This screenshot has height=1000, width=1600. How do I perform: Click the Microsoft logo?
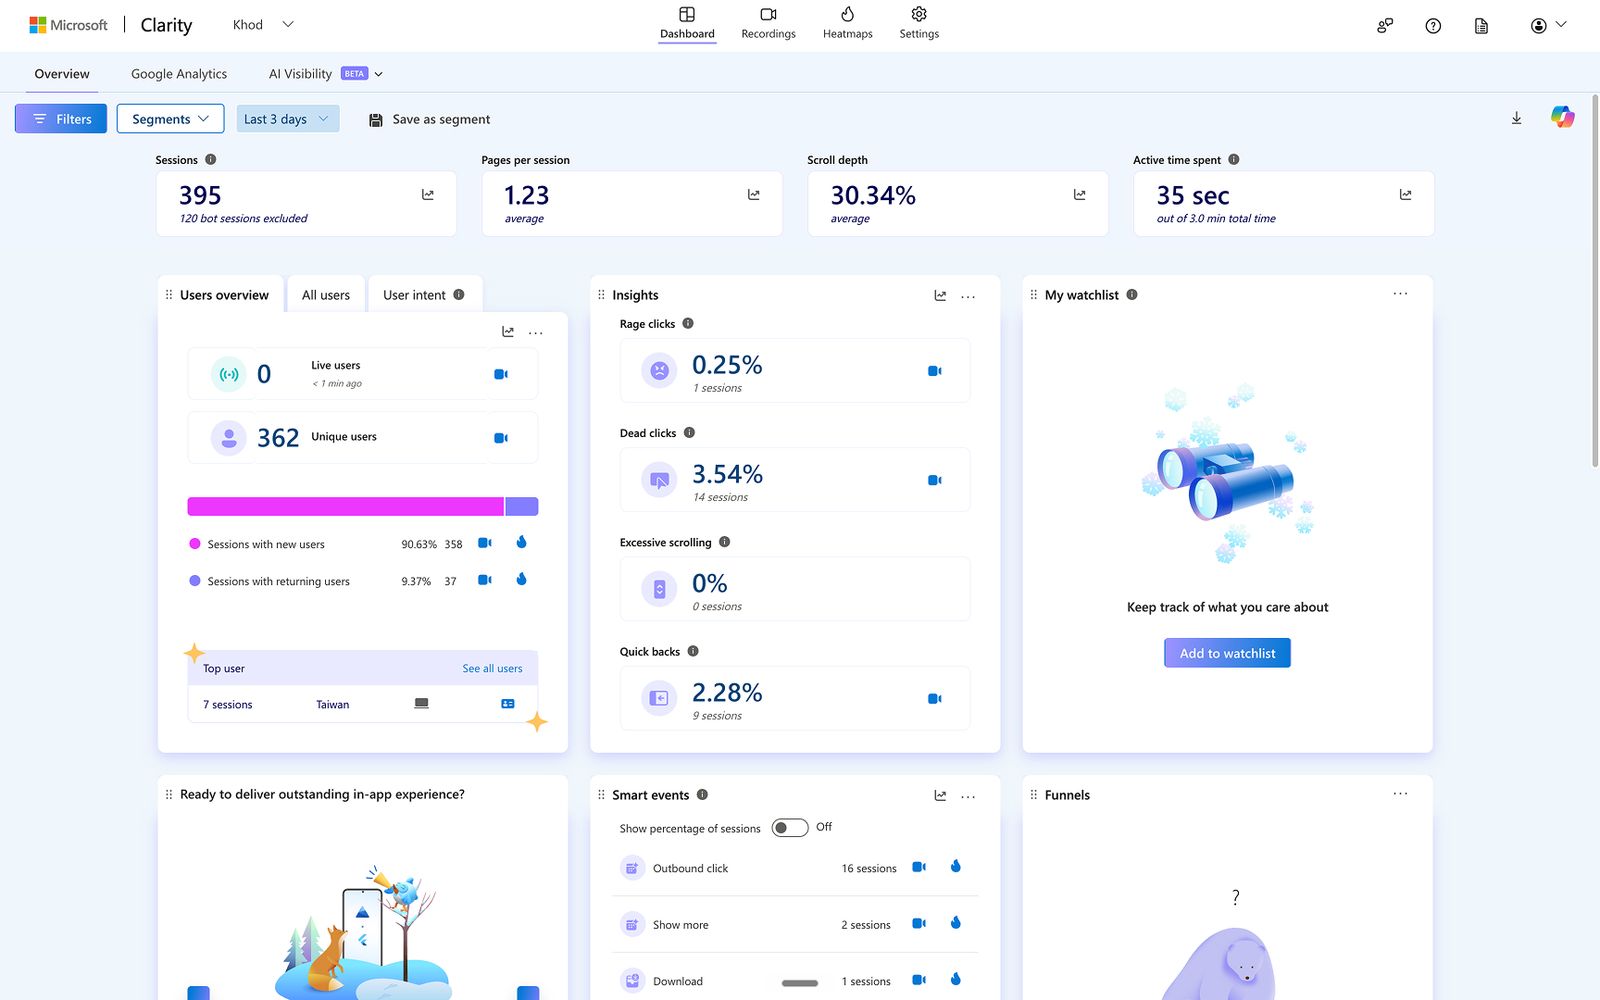click(68, 25)
